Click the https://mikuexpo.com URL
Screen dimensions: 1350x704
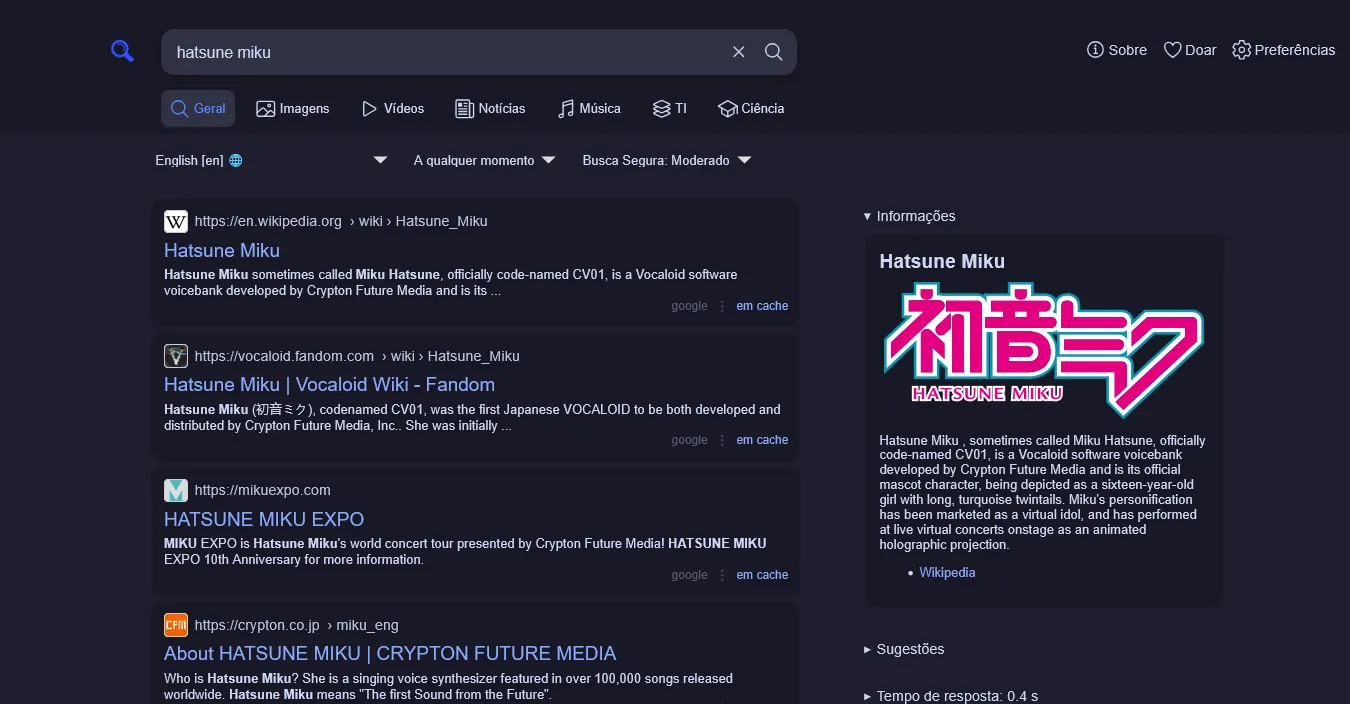tap(262, 490)
